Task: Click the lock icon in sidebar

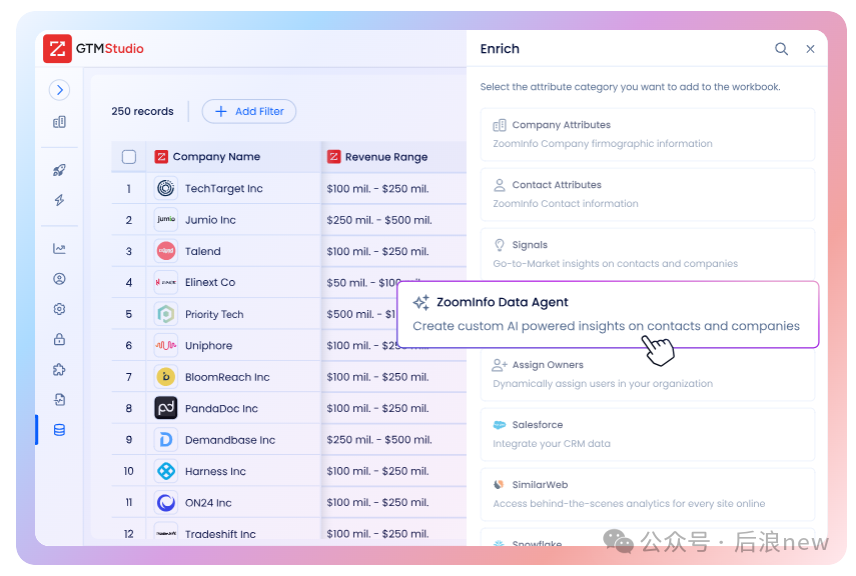Action: pyautogui.click(x=60, y=339)
